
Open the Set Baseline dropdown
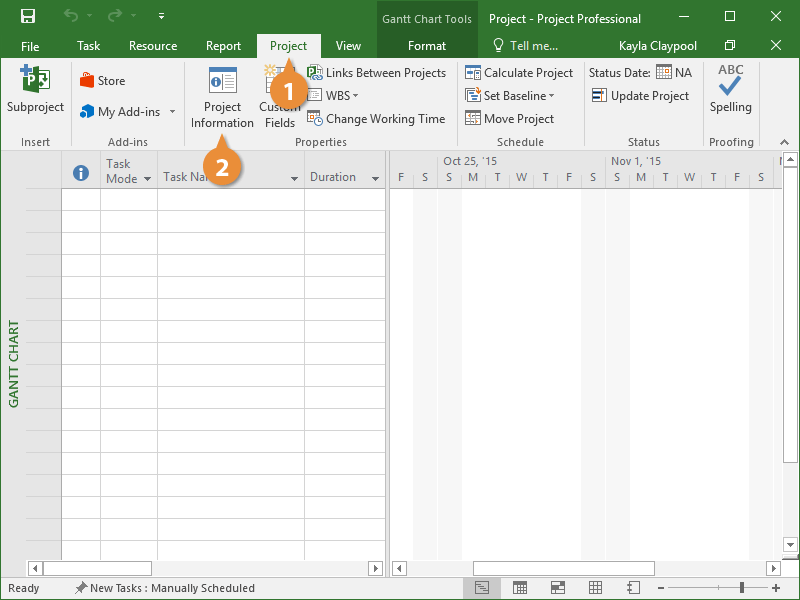(x=550, y=96)
